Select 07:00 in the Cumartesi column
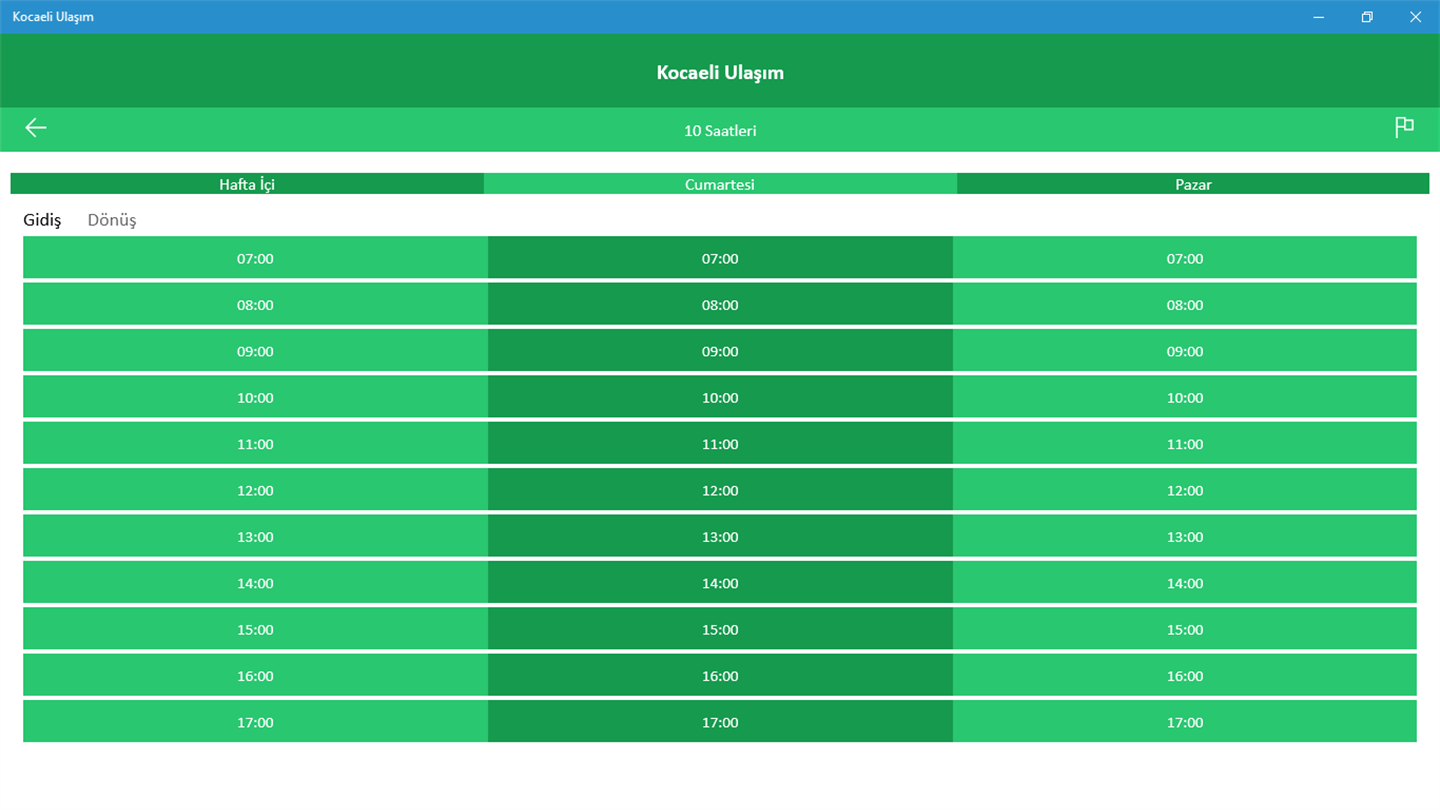This screenshot has width=1440, height=810. coord(720,258)
